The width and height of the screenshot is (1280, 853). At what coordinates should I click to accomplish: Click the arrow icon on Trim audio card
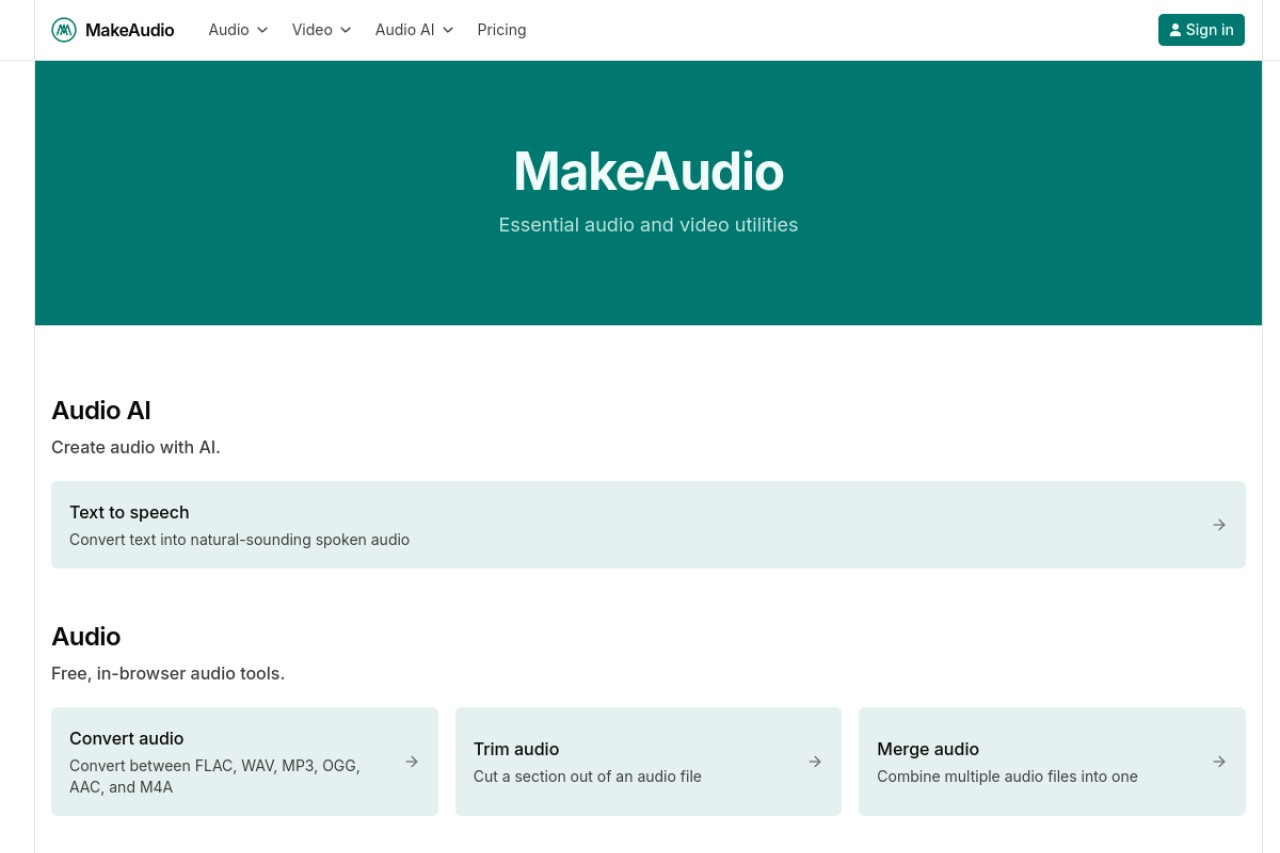pos(815,762)
